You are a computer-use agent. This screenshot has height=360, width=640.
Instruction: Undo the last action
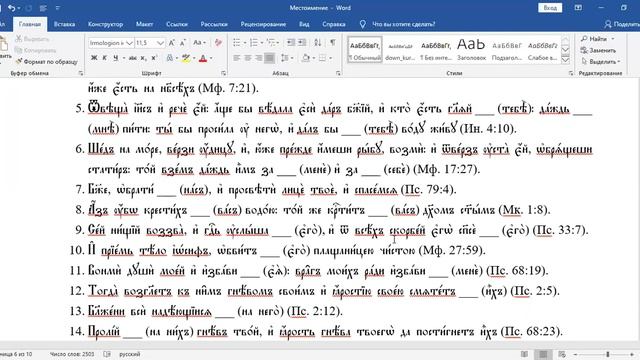coord(12,8)
